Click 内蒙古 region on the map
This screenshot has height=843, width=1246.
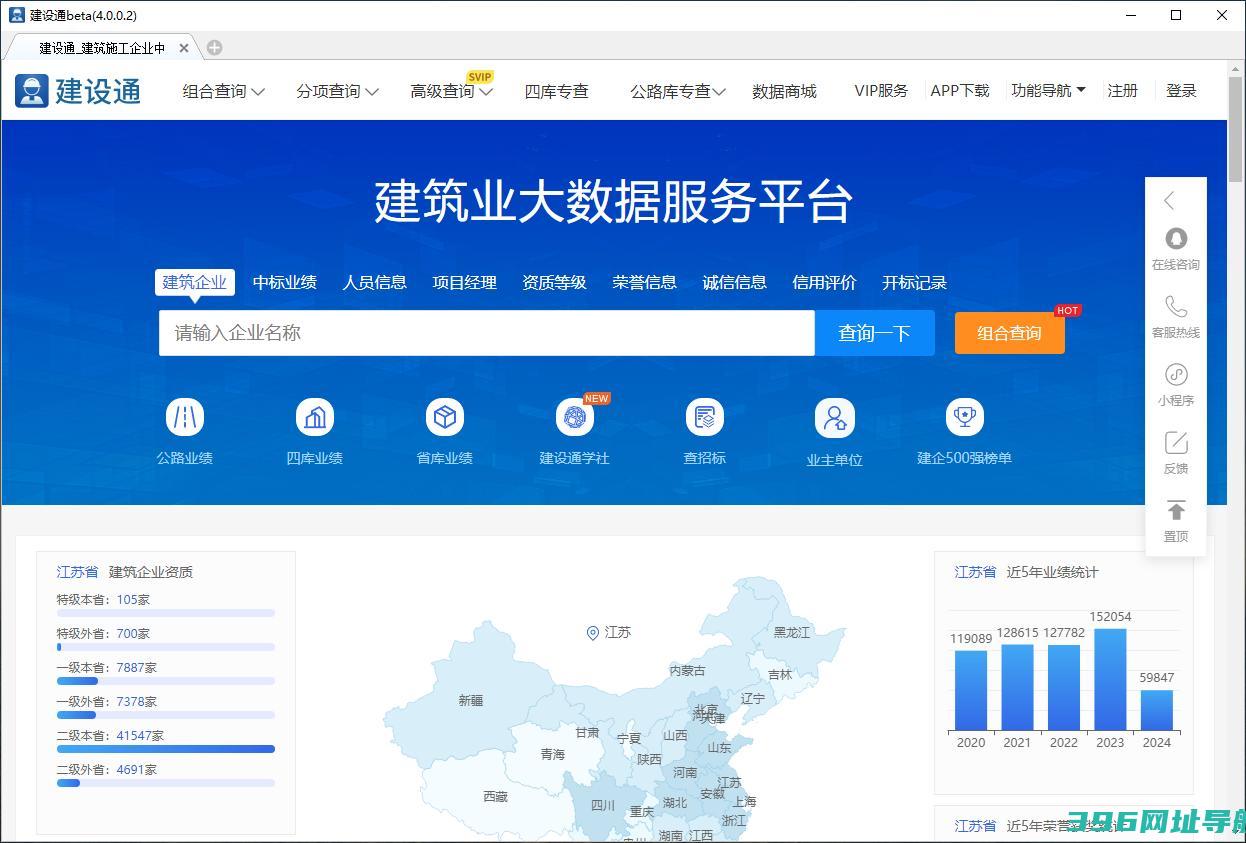(687, 671)
